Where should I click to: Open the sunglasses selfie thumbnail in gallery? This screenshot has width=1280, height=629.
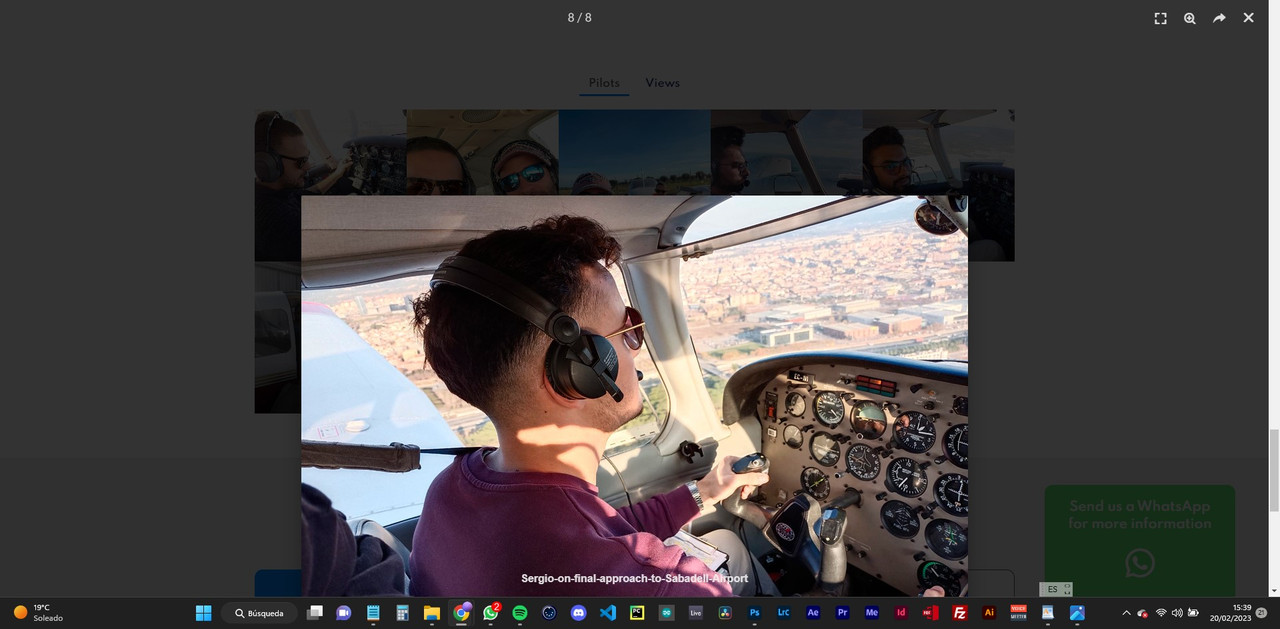[x=482, y=152]
